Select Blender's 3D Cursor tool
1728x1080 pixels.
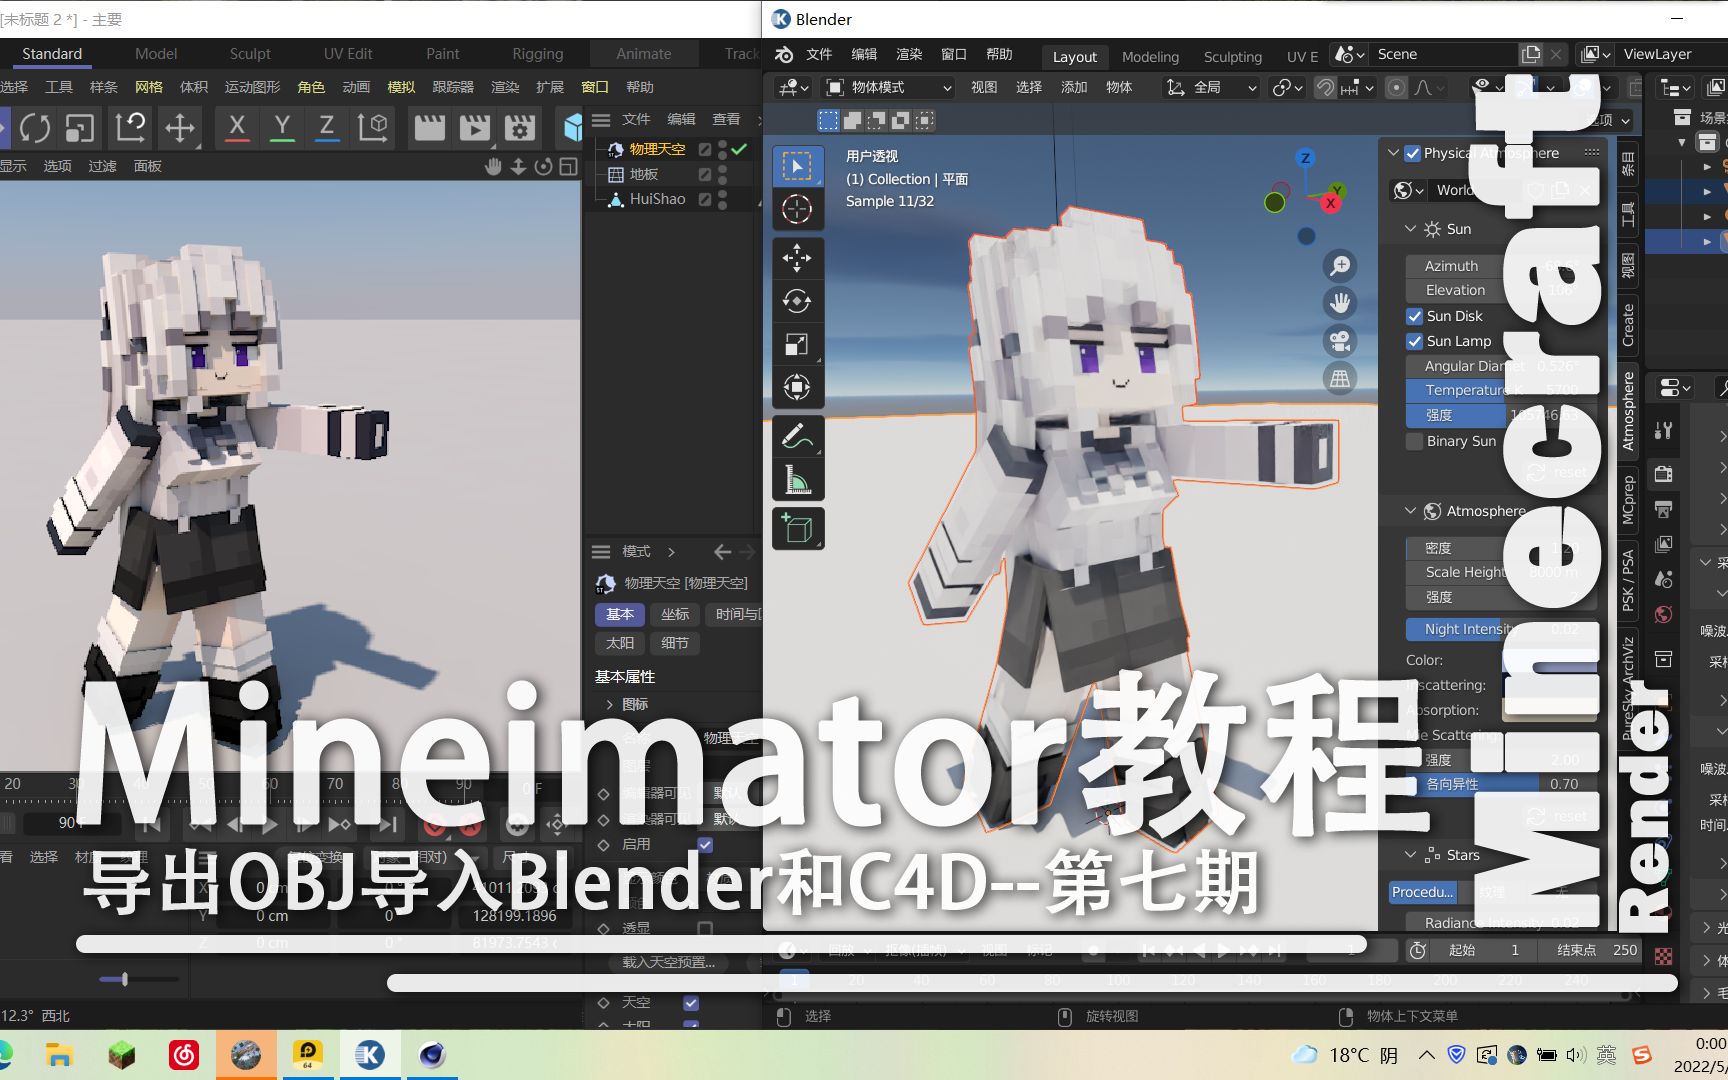(x=797, y=209)
